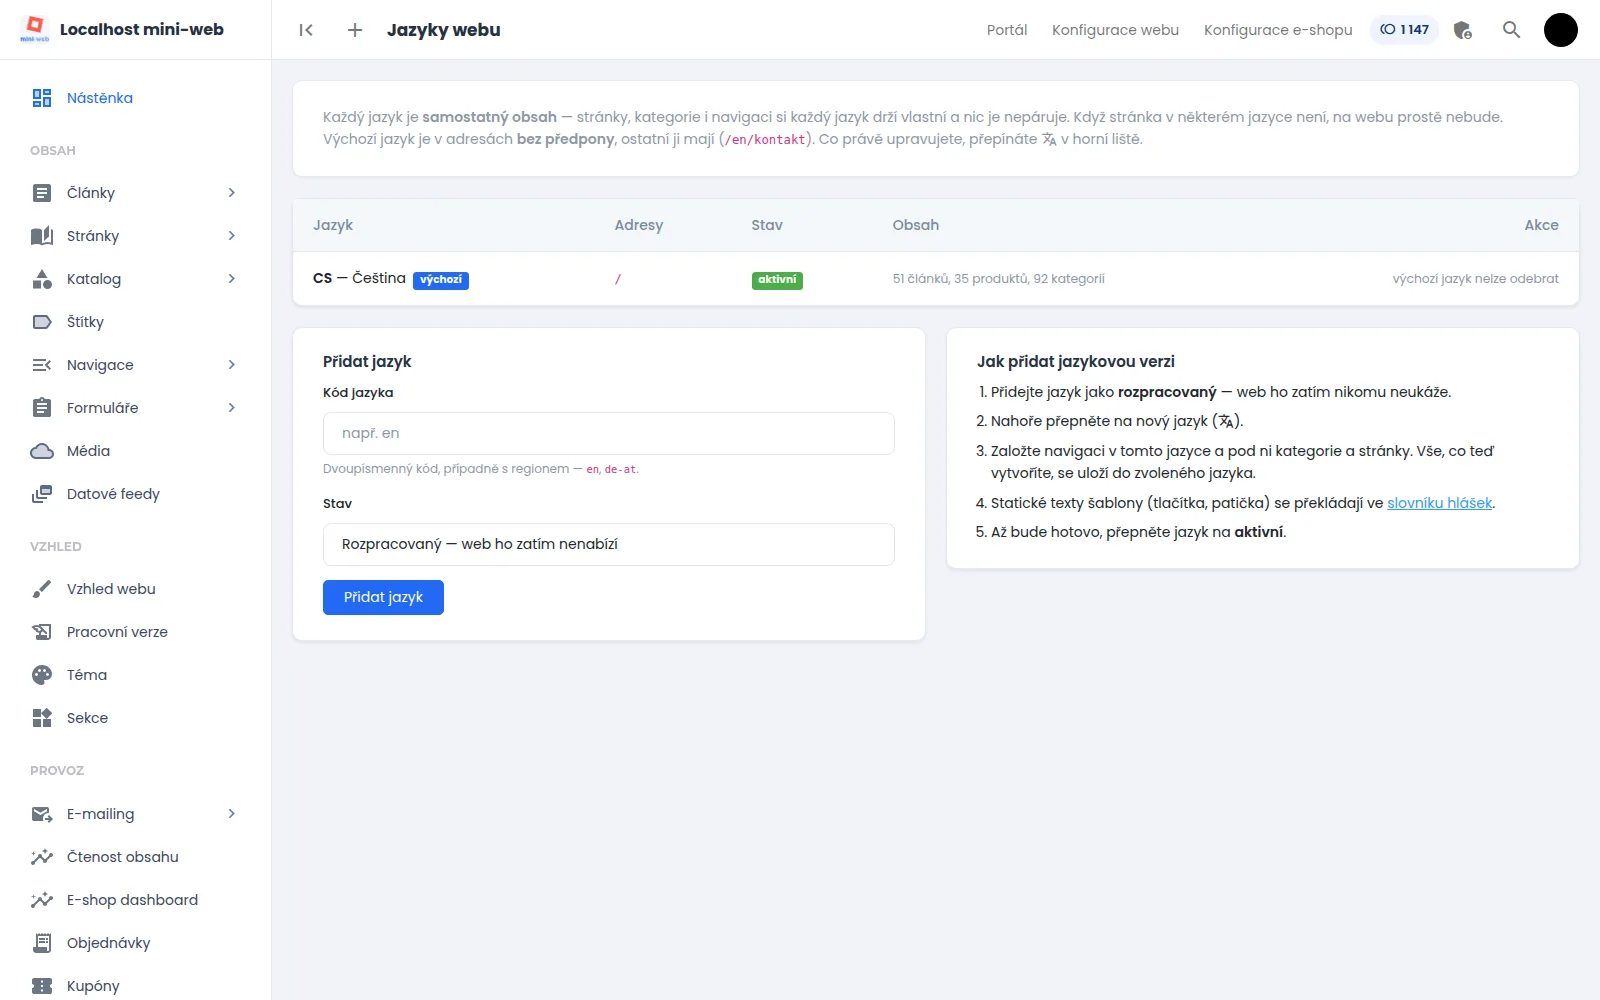Open Konfigurace e-shopu in the top menu
The image size is (1600, 1000).
[1278, 30]
